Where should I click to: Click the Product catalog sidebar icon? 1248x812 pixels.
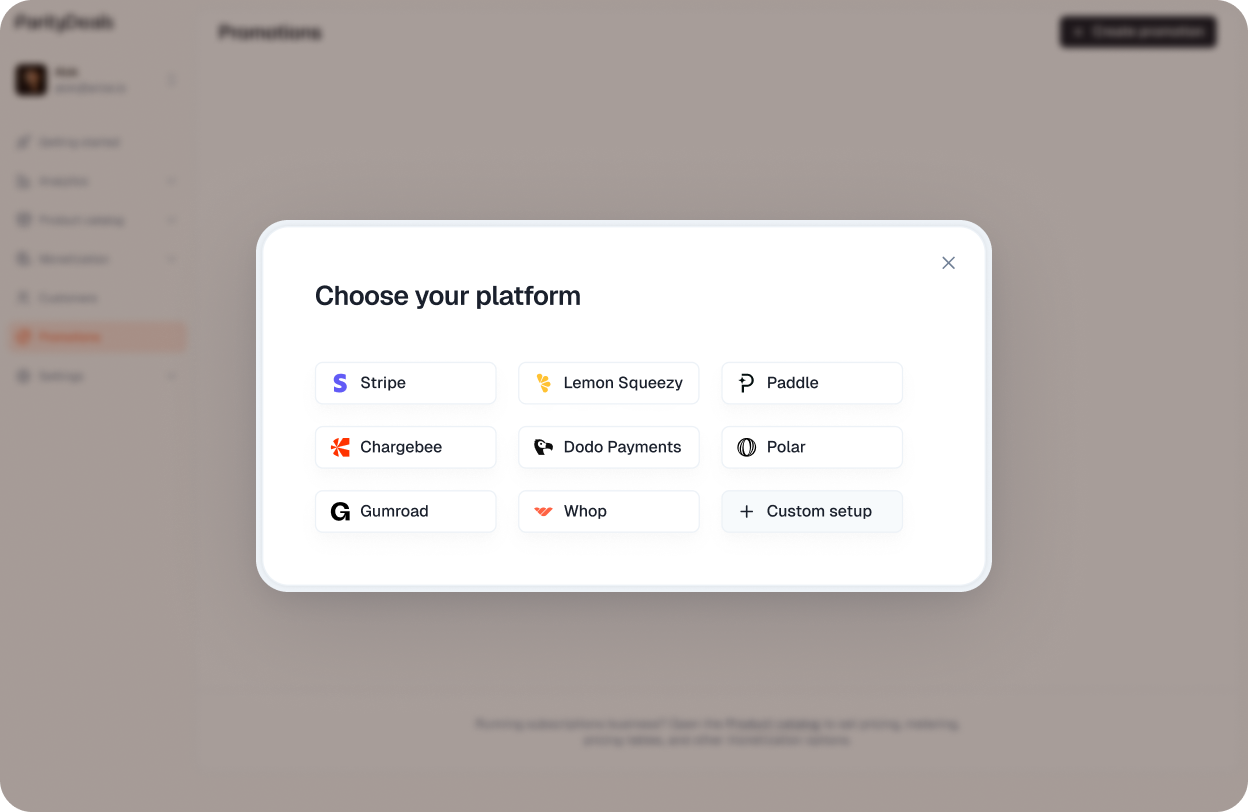pos(23,220)
